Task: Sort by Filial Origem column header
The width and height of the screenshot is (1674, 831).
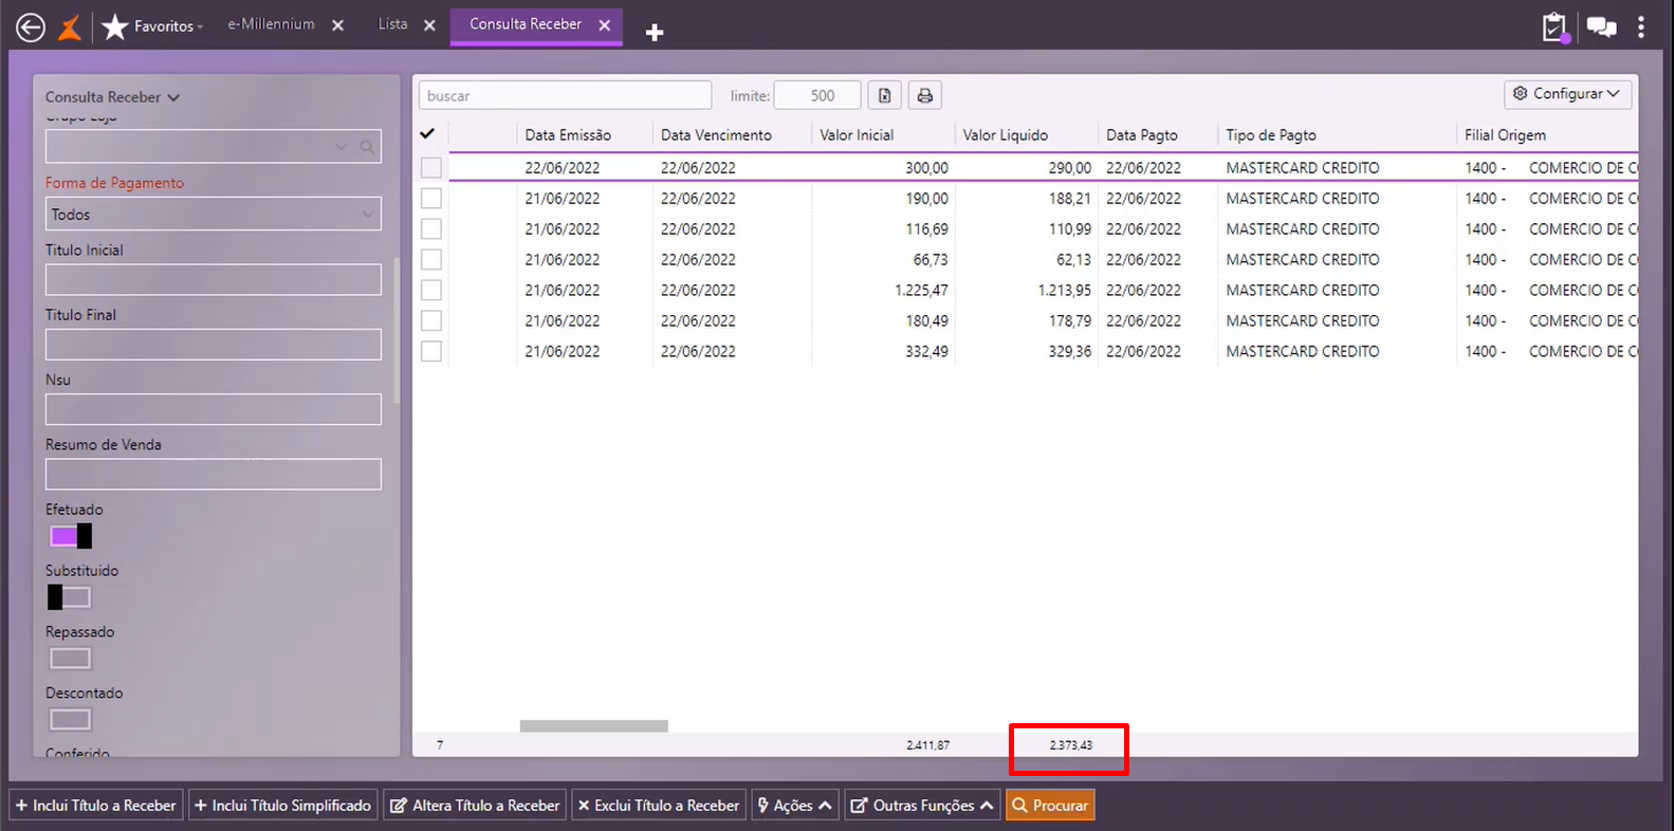Action: click(x=1505, y=135)
